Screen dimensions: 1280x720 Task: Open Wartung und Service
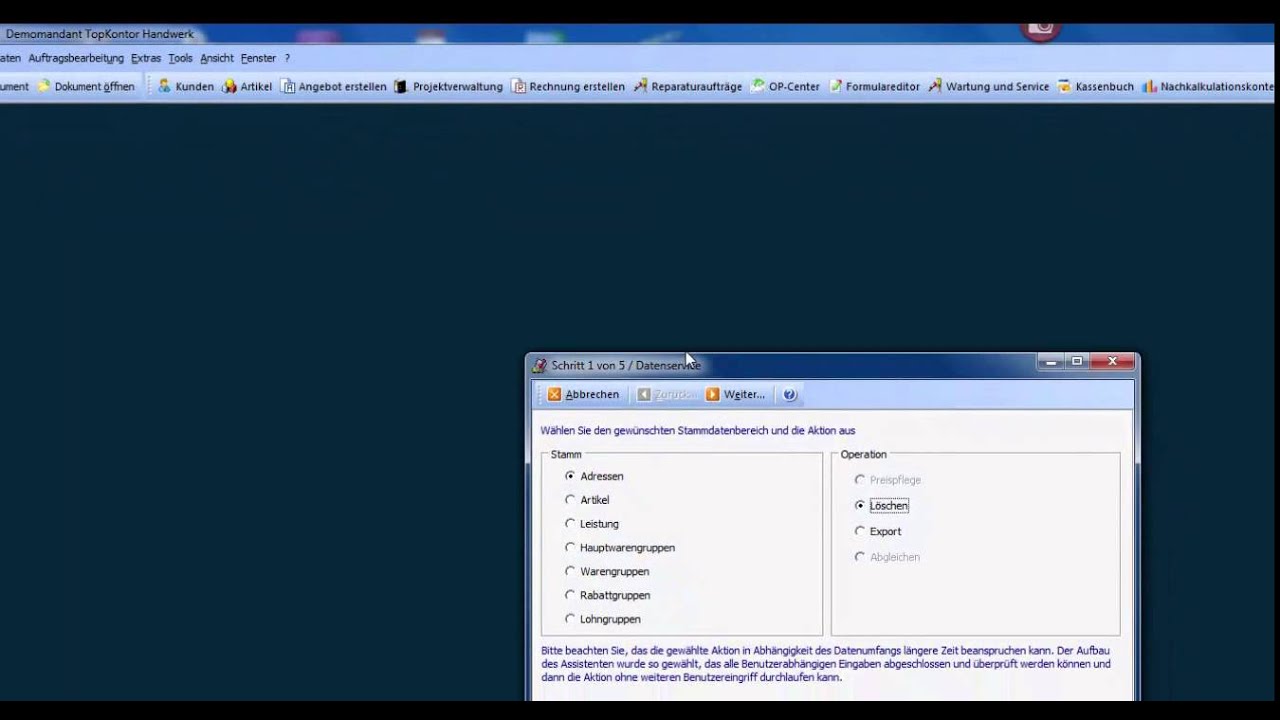click(x=989, y=87)
